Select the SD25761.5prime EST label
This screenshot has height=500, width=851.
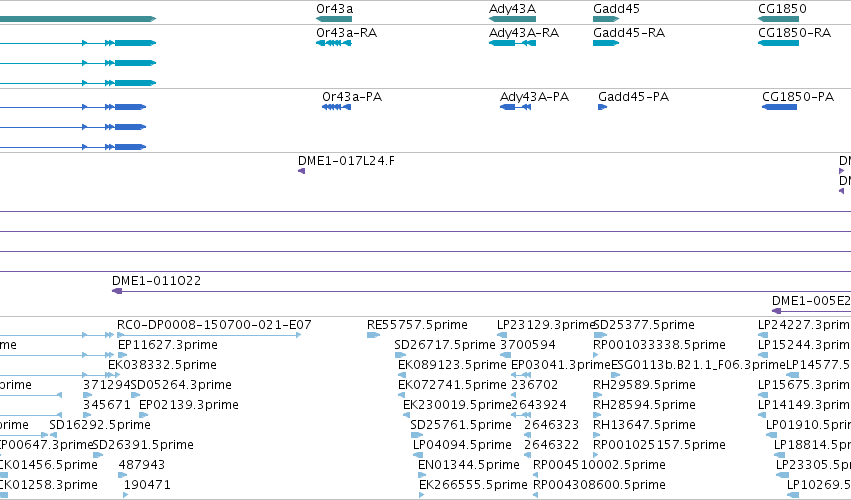point(461,425)
